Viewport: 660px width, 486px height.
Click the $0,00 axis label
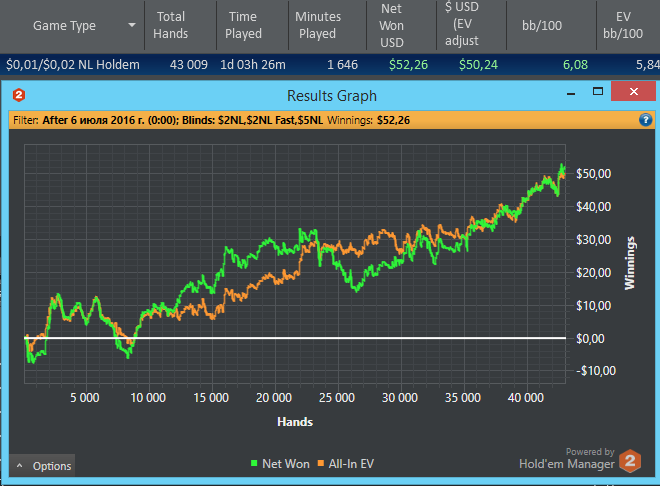(x=590, y=338)
